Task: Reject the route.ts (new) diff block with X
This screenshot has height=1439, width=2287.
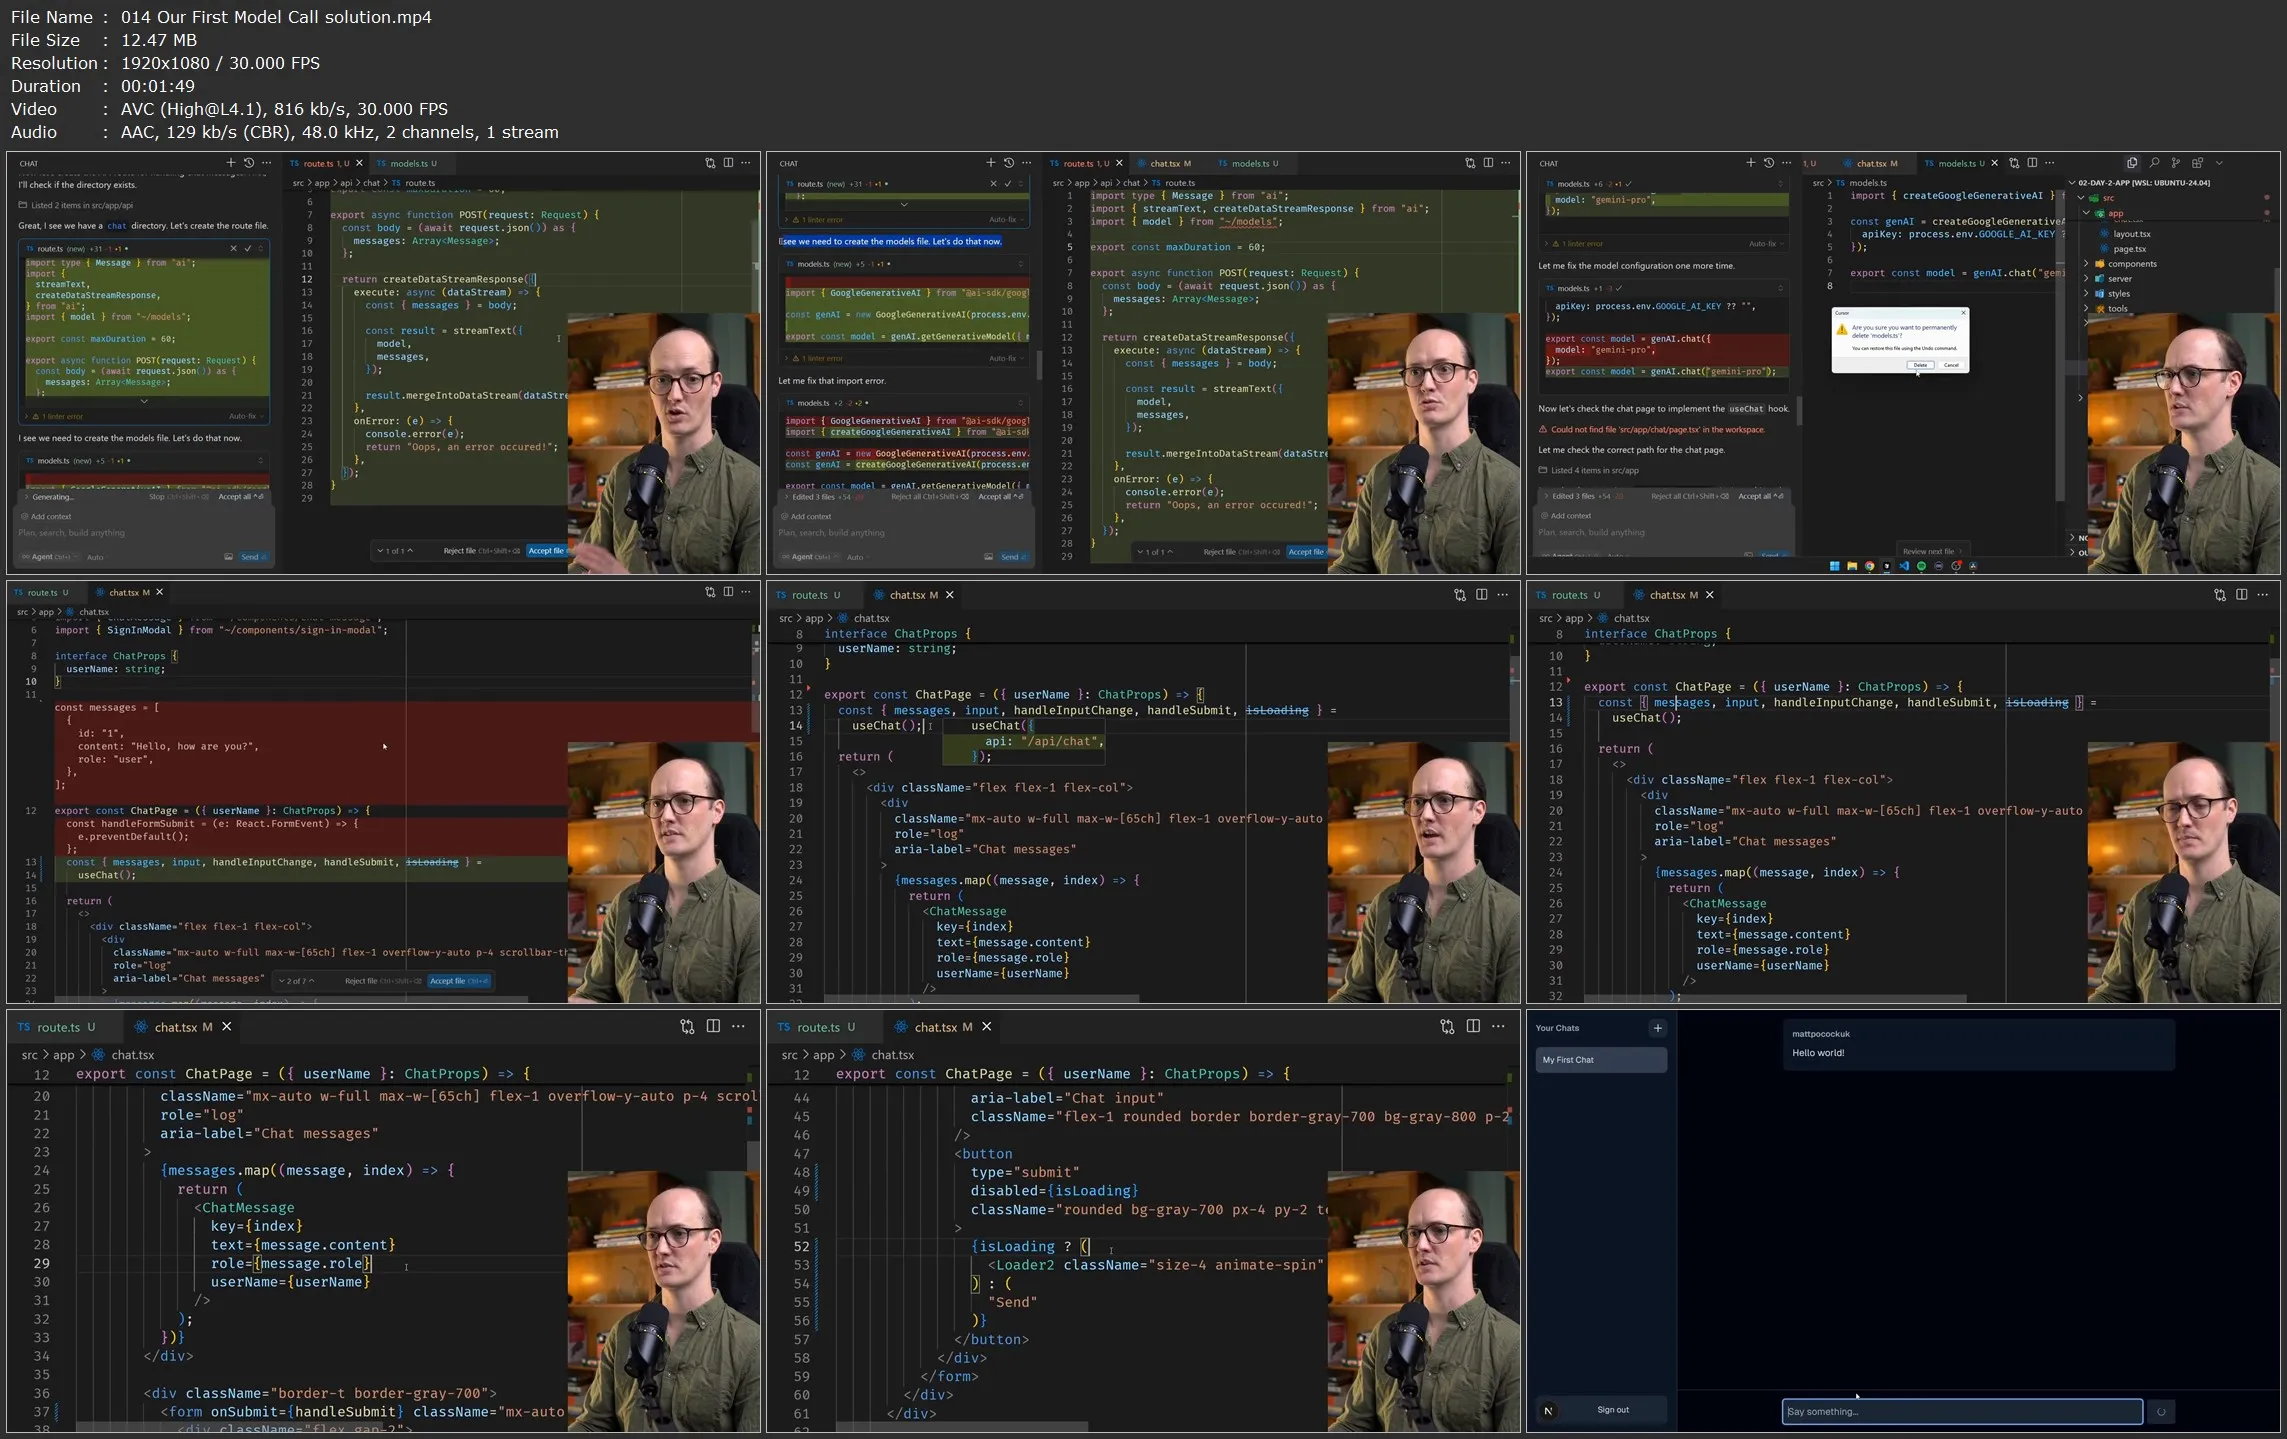Action: click(x=234, y=249)
